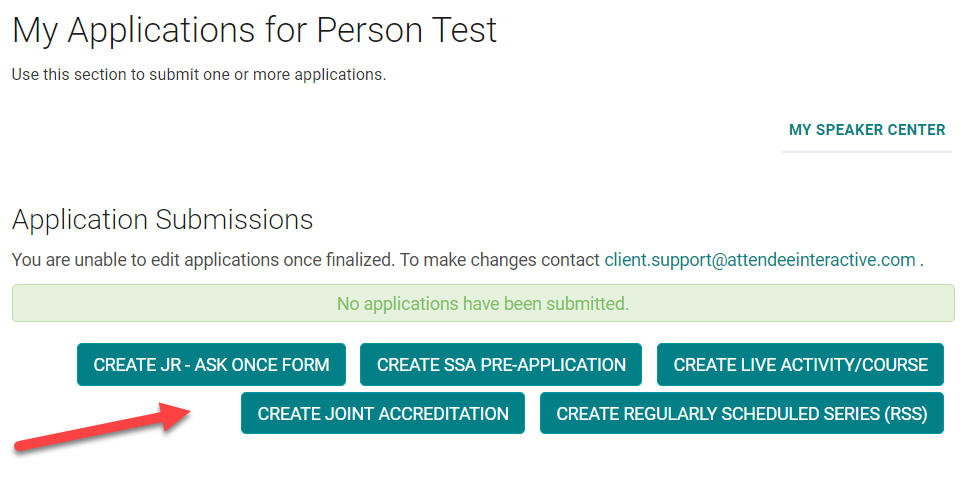Screen dimensions: 963x489
Task: Open the My Speaker Center page
Action: point(866,130)
